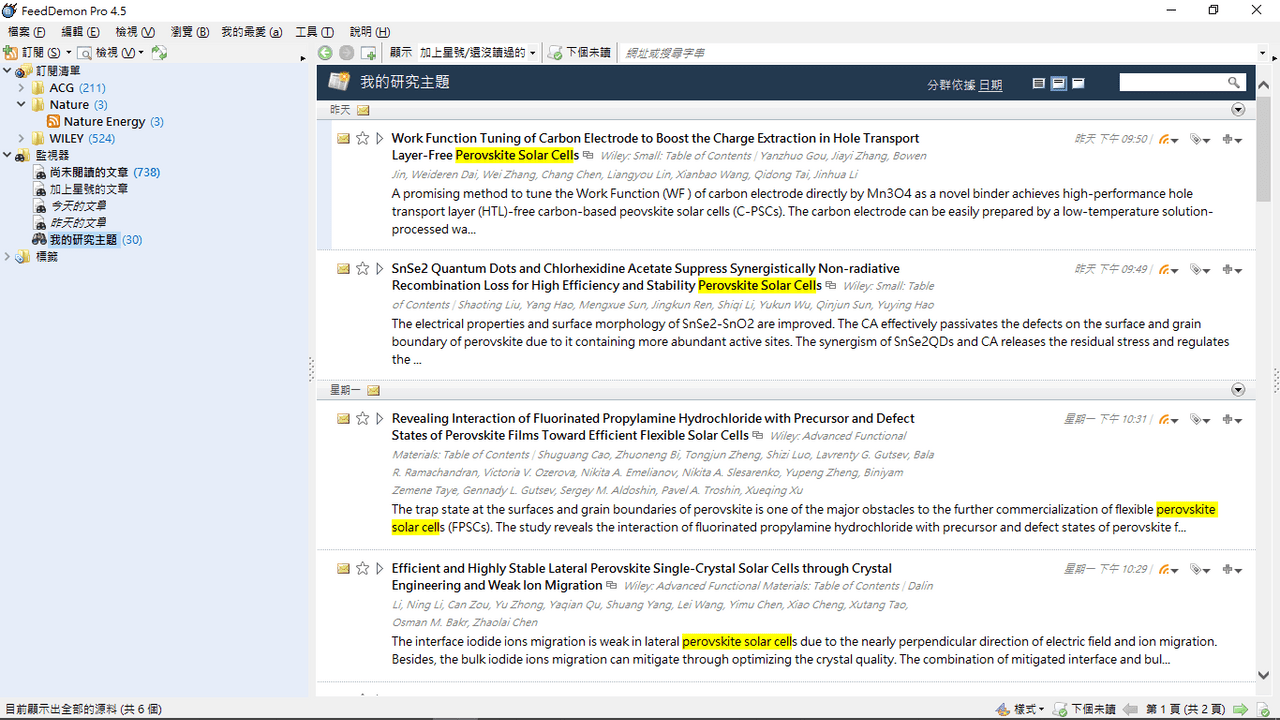The height and width of the screenshot is (720, 1280).
Task: Open the 工具 menu
Action: point(314,32)
